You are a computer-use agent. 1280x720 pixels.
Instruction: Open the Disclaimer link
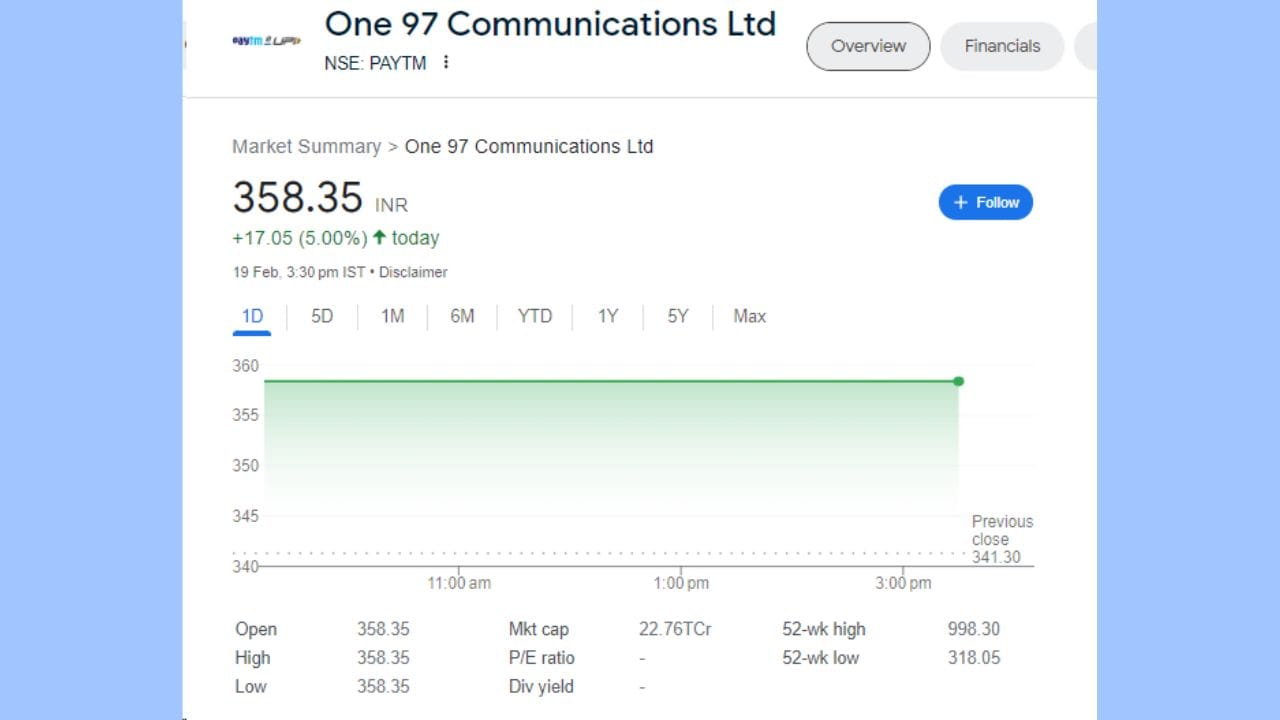coord(413,272)
